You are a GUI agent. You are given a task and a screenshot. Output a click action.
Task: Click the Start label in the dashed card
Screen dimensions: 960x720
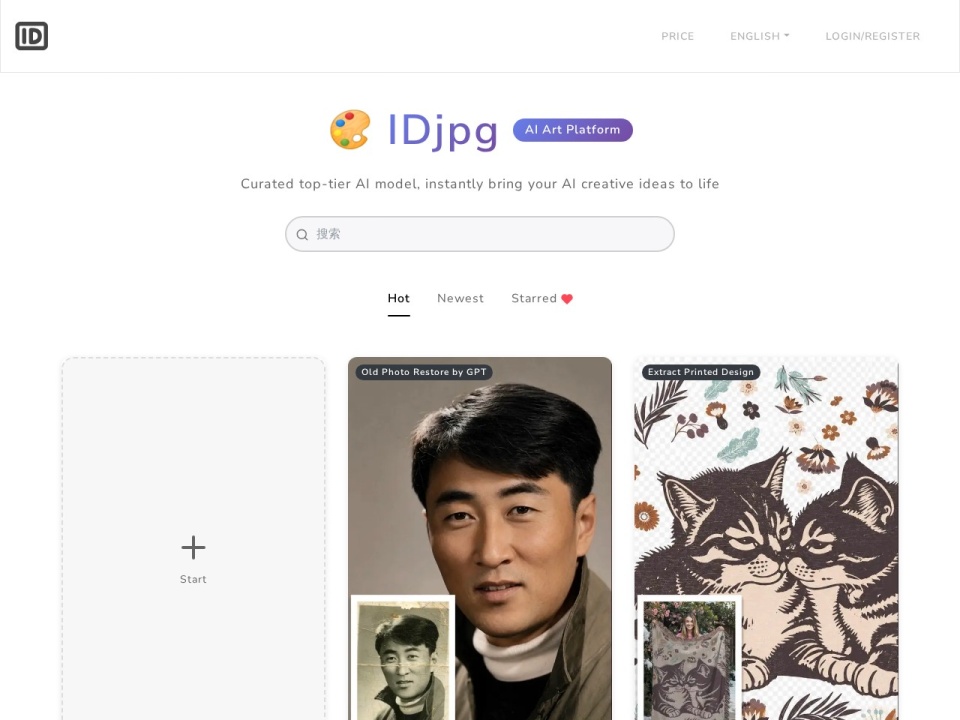pyautogui.click(x=193, y=579)
